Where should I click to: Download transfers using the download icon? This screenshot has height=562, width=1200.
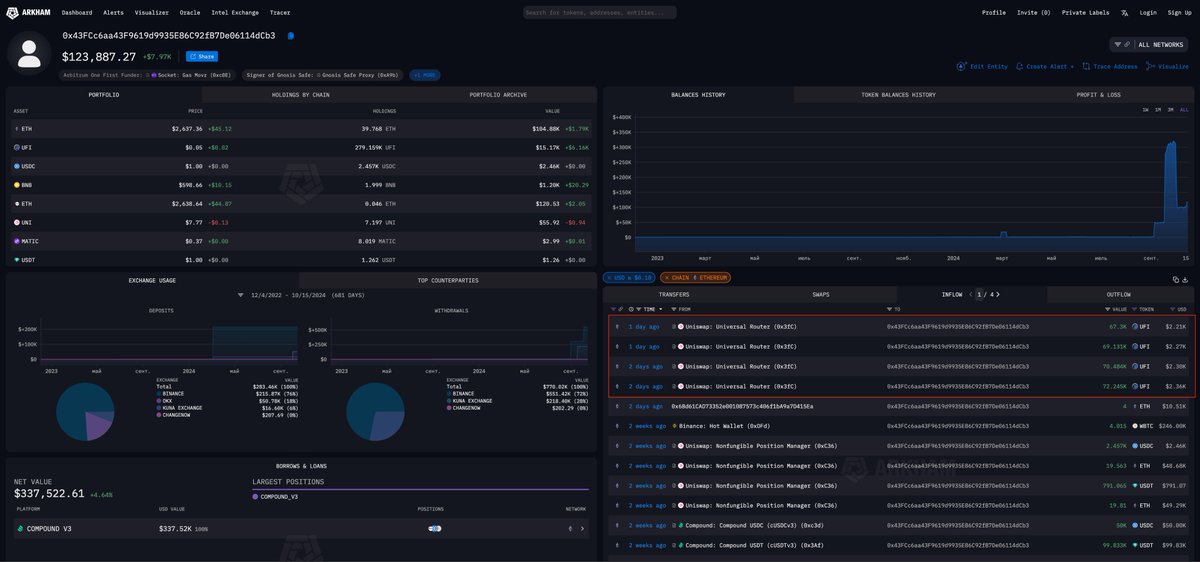tap(1184, 279)
